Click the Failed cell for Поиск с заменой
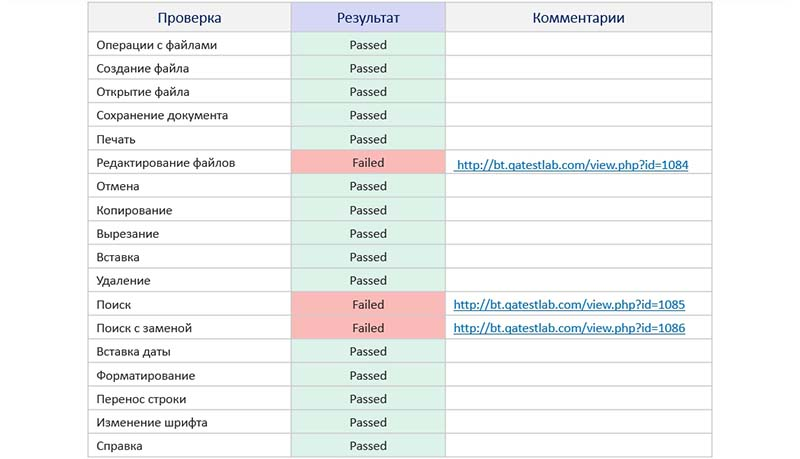The height and width of the screenshot is (459, 800). [368, 328]
